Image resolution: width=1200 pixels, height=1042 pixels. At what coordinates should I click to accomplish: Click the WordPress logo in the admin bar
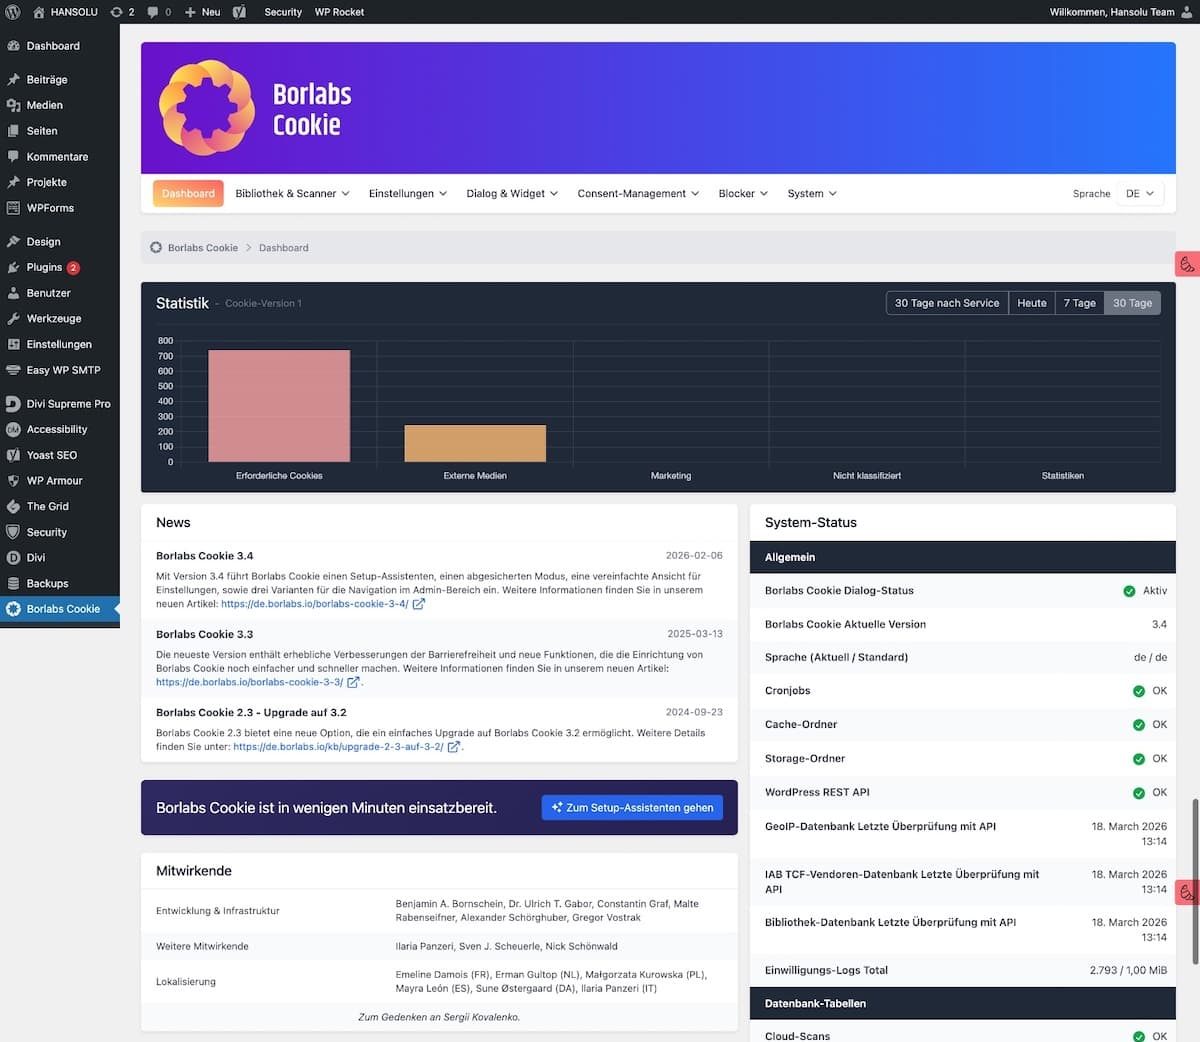pyautogui.click(x=13, y=12)
